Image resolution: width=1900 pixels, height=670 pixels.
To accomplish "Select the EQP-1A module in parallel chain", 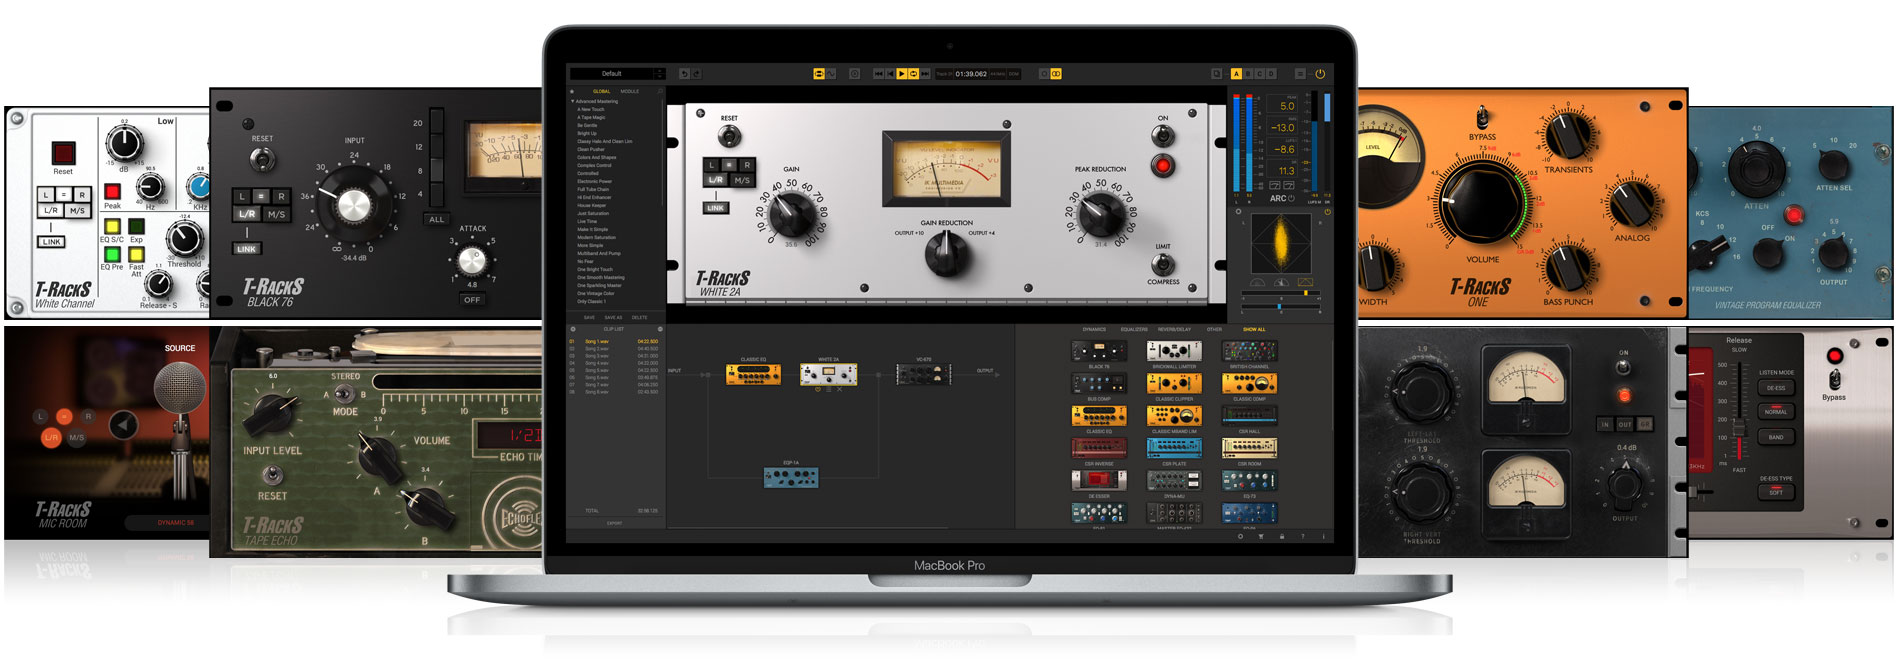I will 791,478.
